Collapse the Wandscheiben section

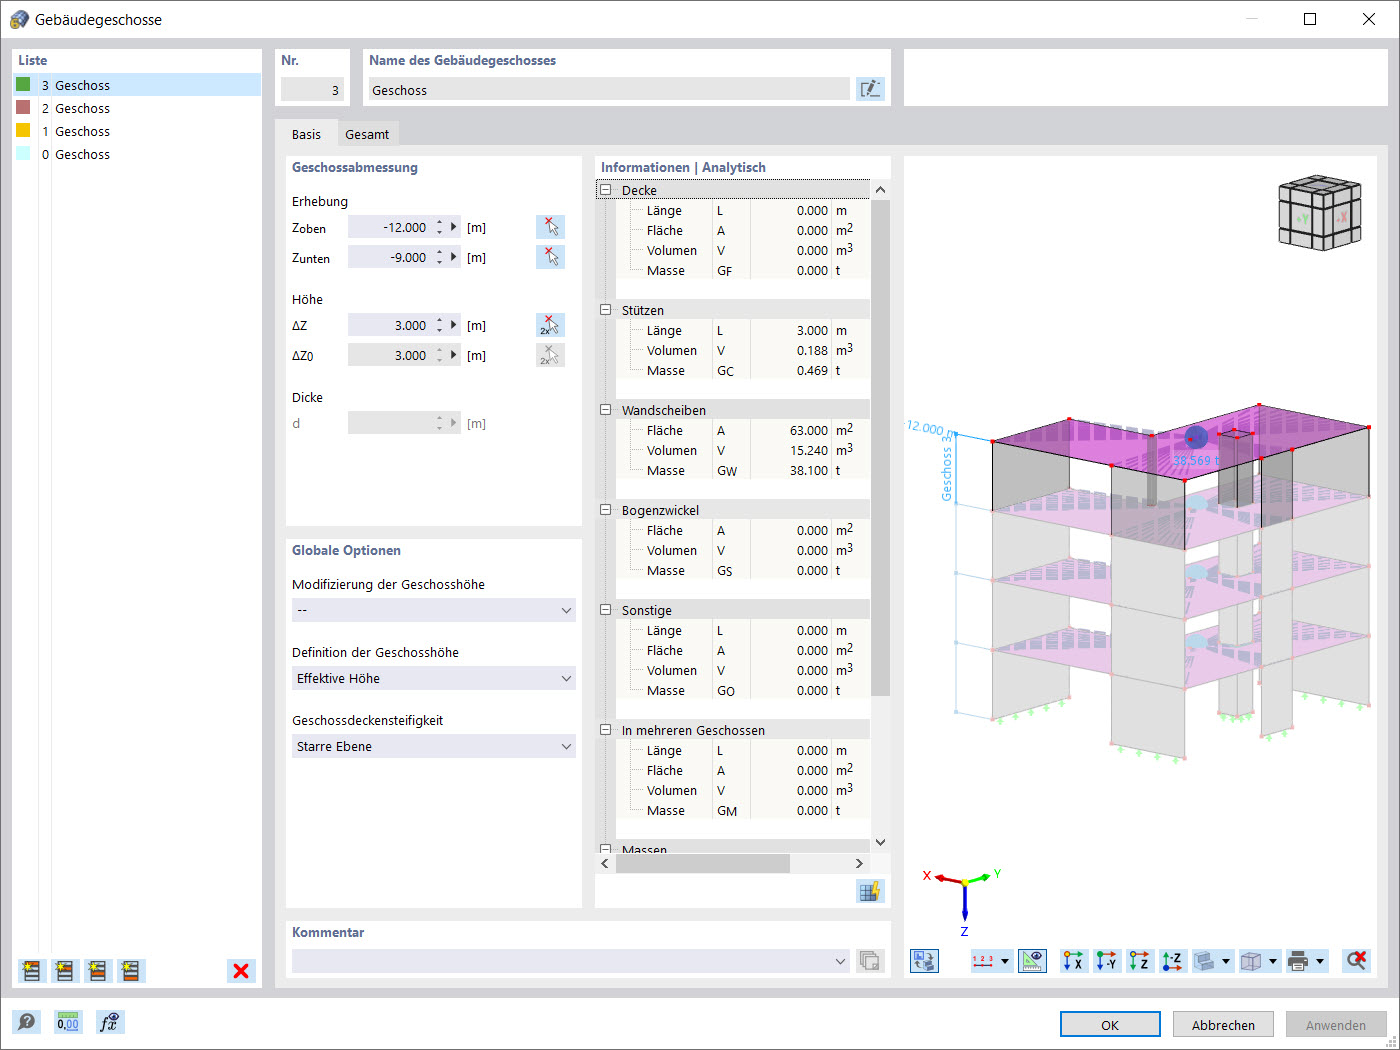[x=605, y=410]
